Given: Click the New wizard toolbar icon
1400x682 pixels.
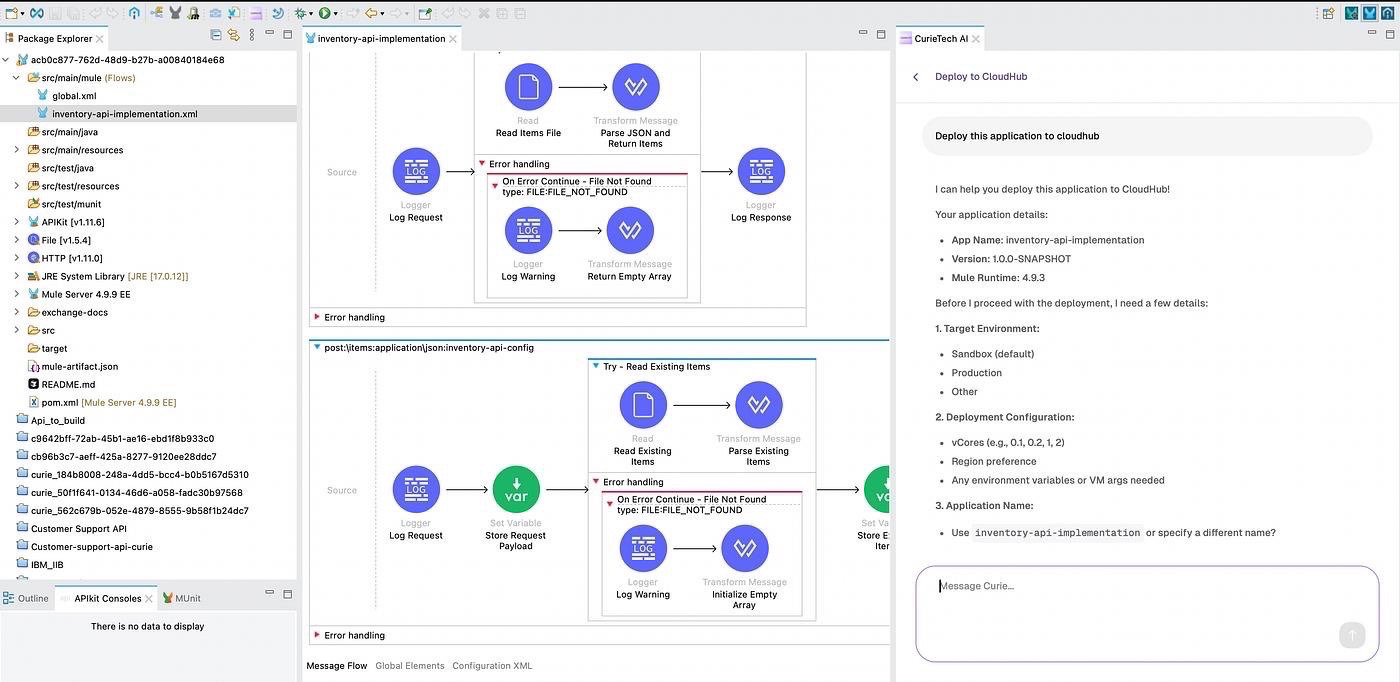Looking at the screenshot, I should (x=11, y=13).
